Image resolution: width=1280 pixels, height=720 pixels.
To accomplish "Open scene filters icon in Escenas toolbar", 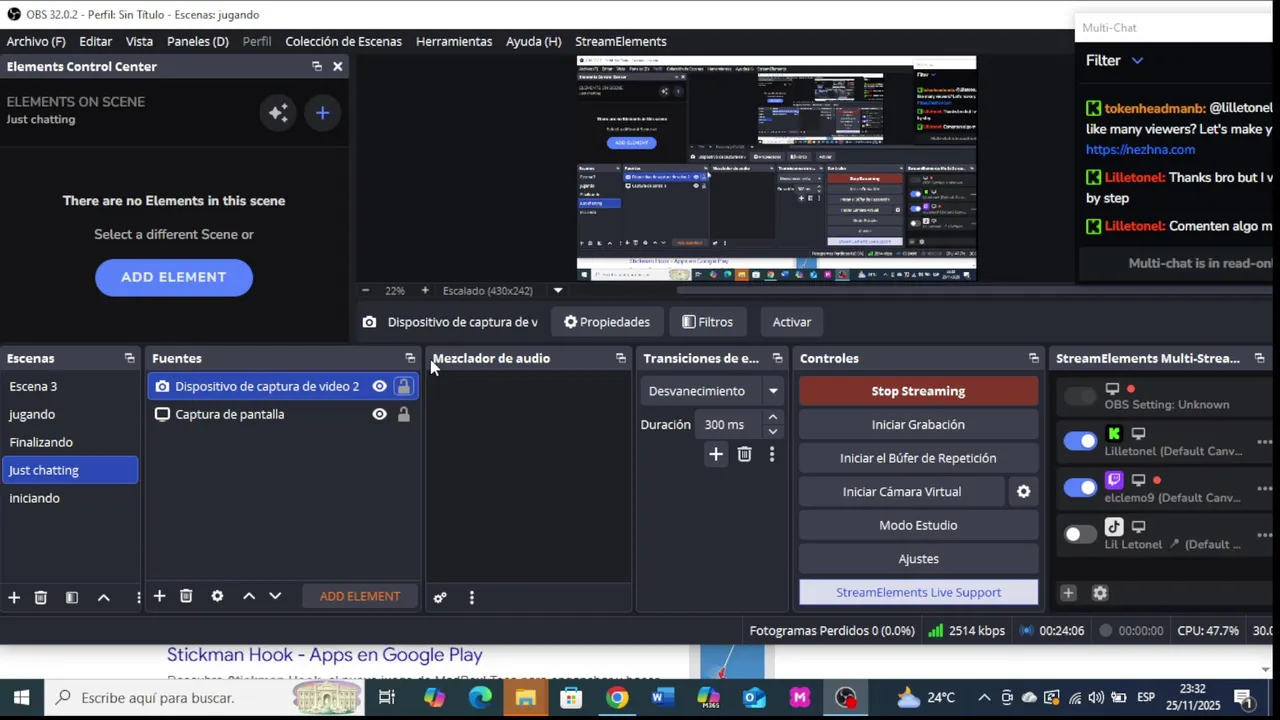I will point(72,597).
